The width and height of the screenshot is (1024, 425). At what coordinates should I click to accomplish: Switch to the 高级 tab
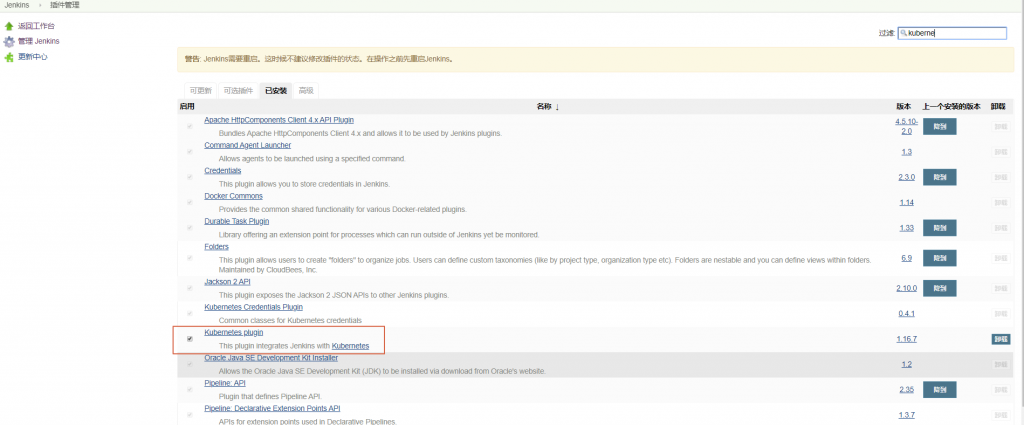(306, 91)
